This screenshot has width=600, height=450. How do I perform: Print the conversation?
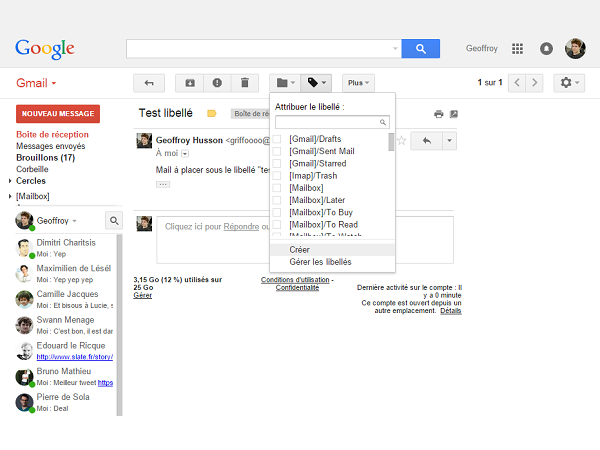(x=439, y=114)
